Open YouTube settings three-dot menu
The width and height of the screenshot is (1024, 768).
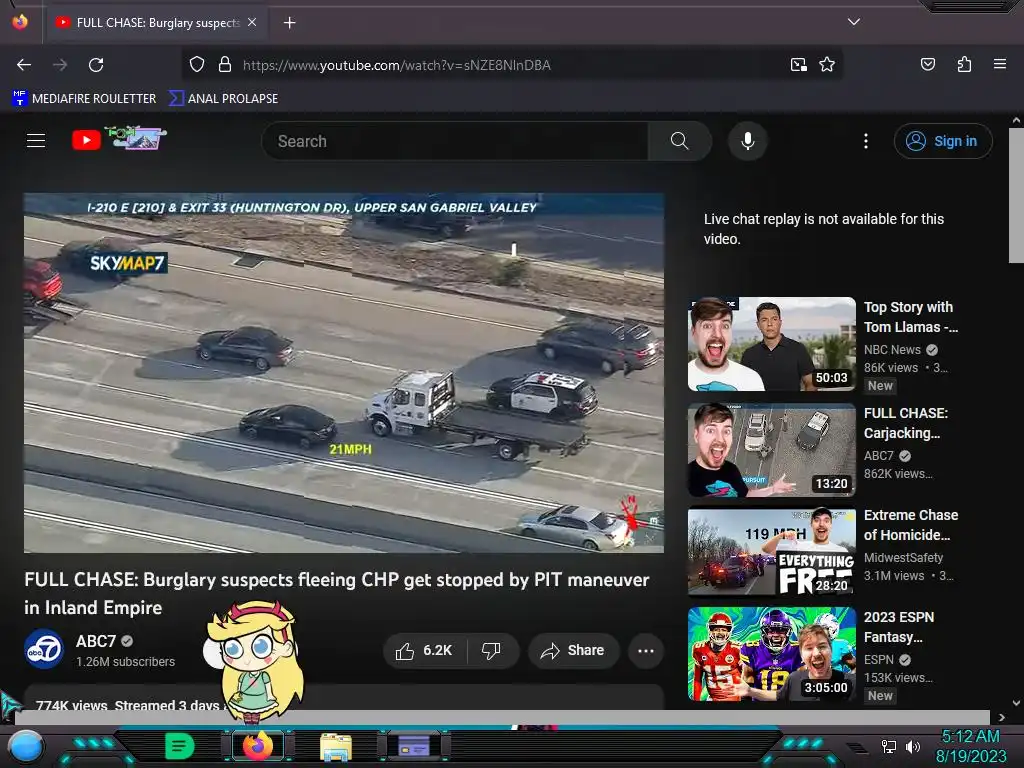click(865, 141)
